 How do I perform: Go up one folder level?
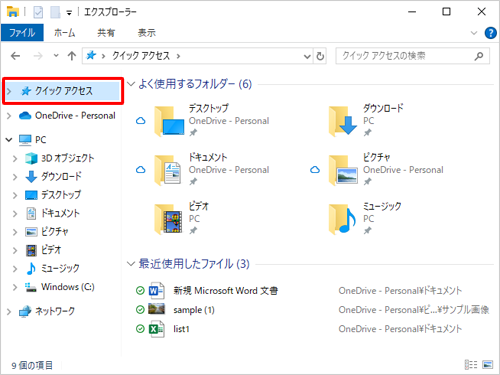pos(72,56)
